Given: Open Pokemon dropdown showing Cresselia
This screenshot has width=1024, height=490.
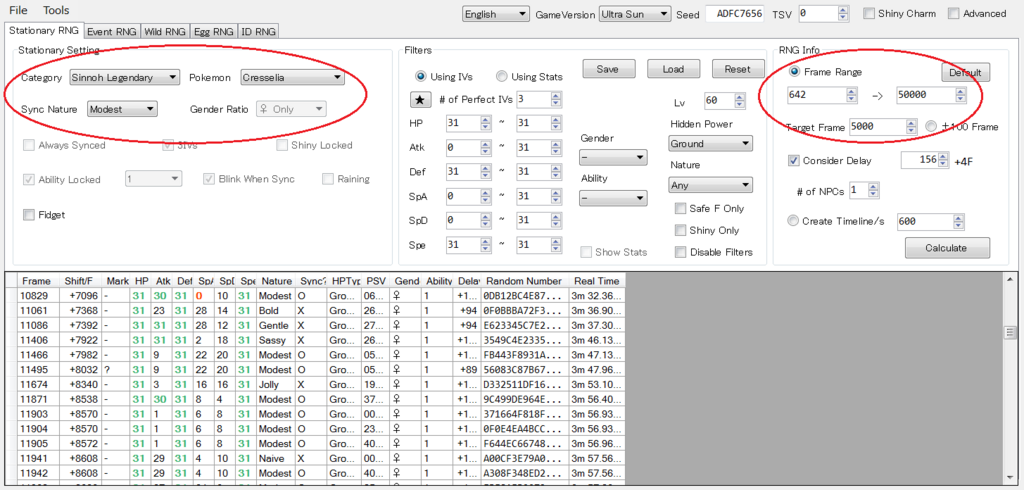Looking at the screenshot, I should click(x=292, y=77).
